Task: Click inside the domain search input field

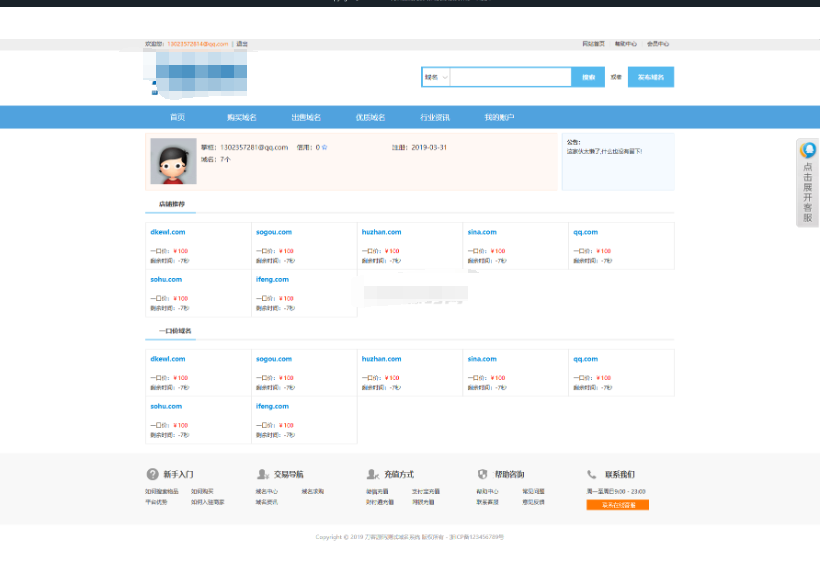Action: pyautogui.click(x=510, y=77)
